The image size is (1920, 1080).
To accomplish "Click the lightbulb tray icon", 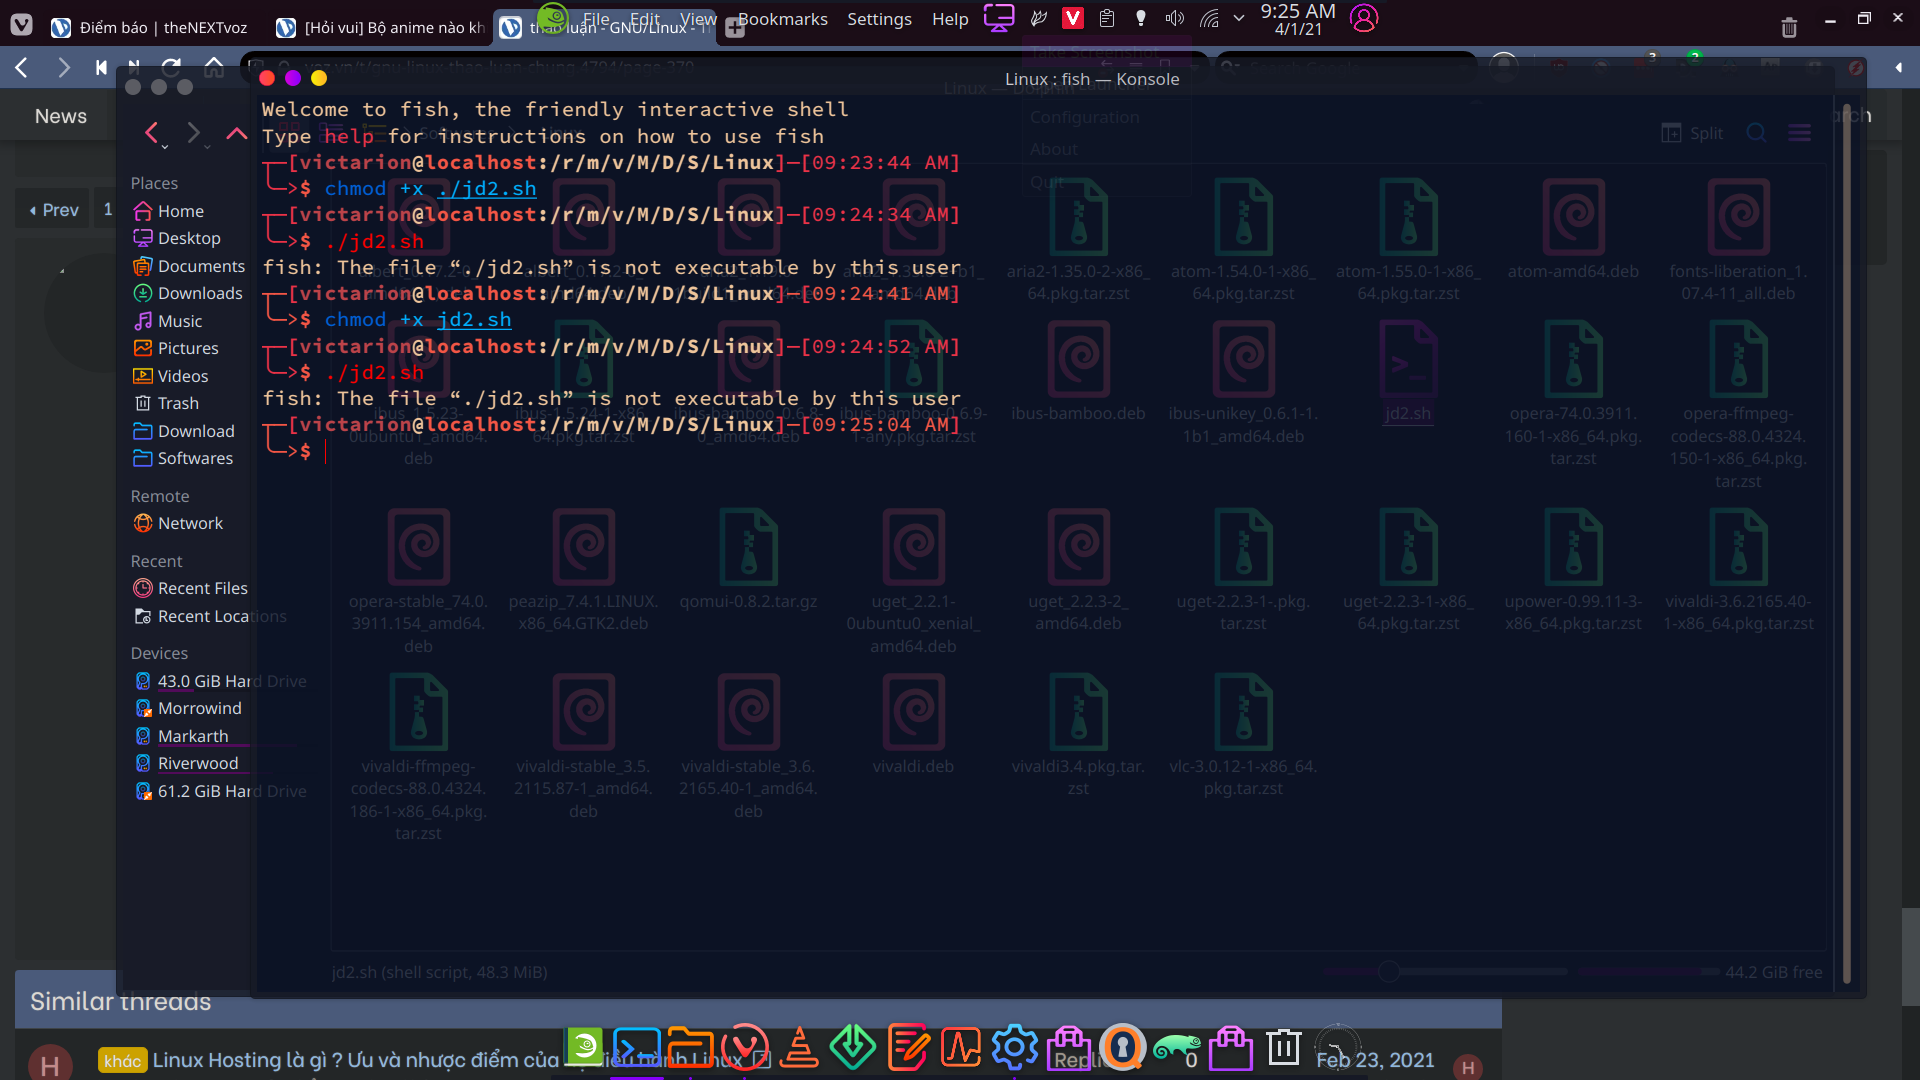I will point(1141,18).
